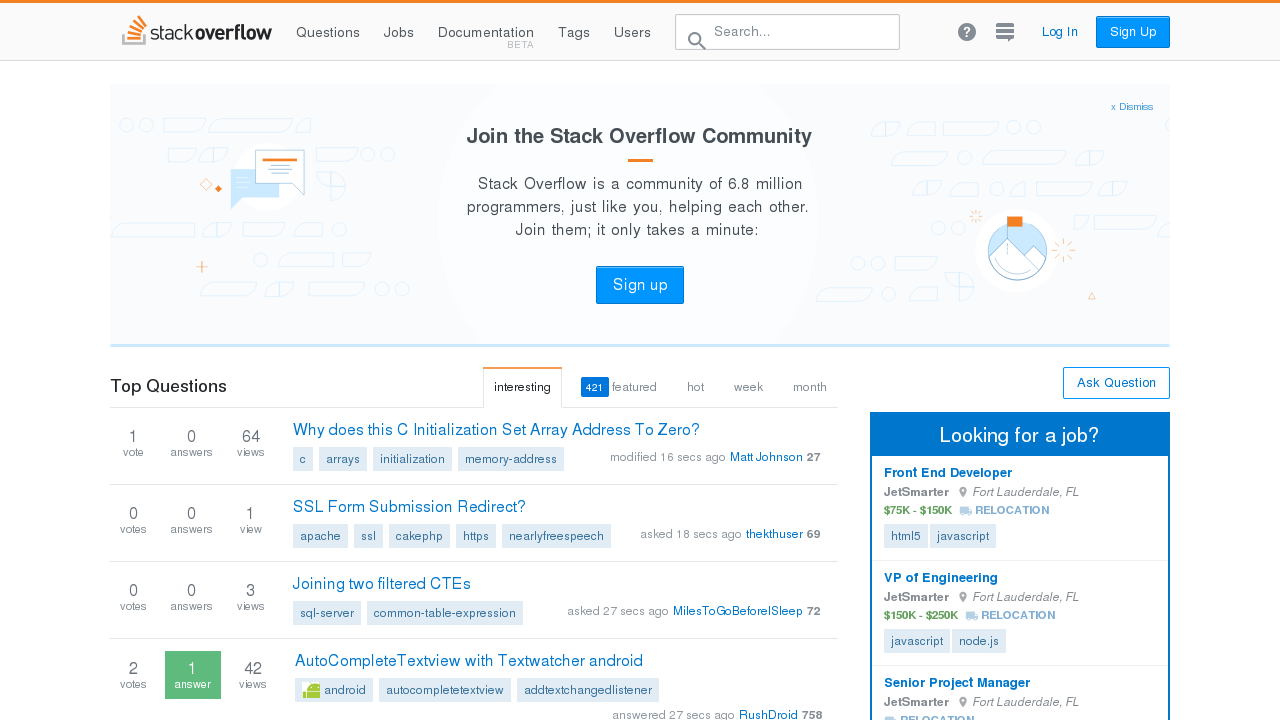Click the https tag
The height and width of the screenshot is (720, 1280).
coord(476,536)
